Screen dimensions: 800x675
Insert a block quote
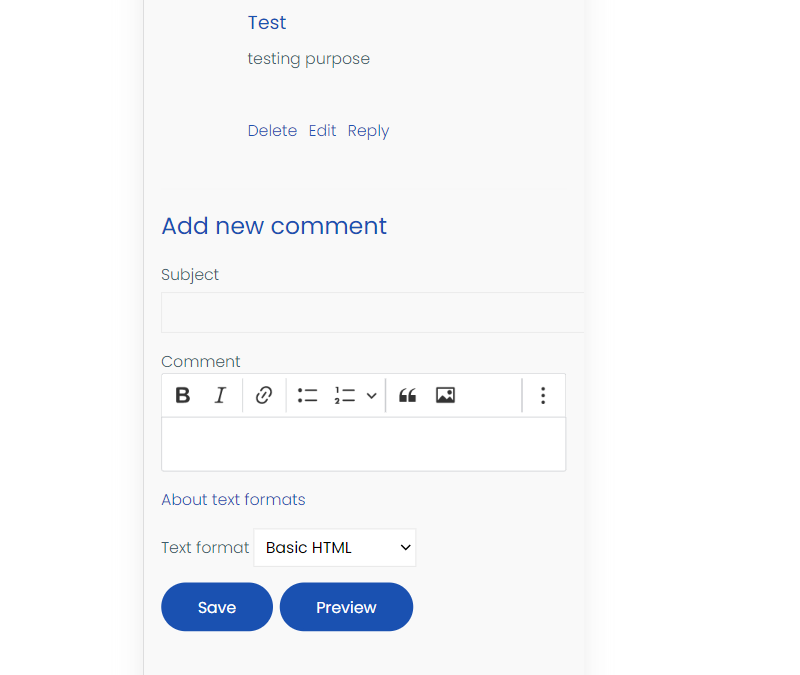pos(407,395)
